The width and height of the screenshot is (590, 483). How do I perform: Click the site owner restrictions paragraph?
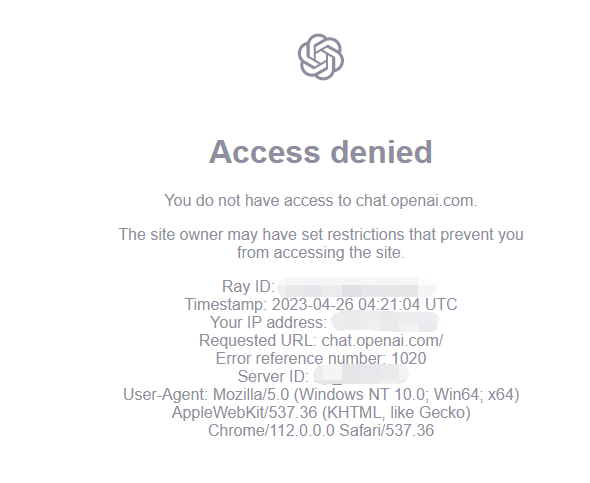pyautogui.click(x=321, y=243)
